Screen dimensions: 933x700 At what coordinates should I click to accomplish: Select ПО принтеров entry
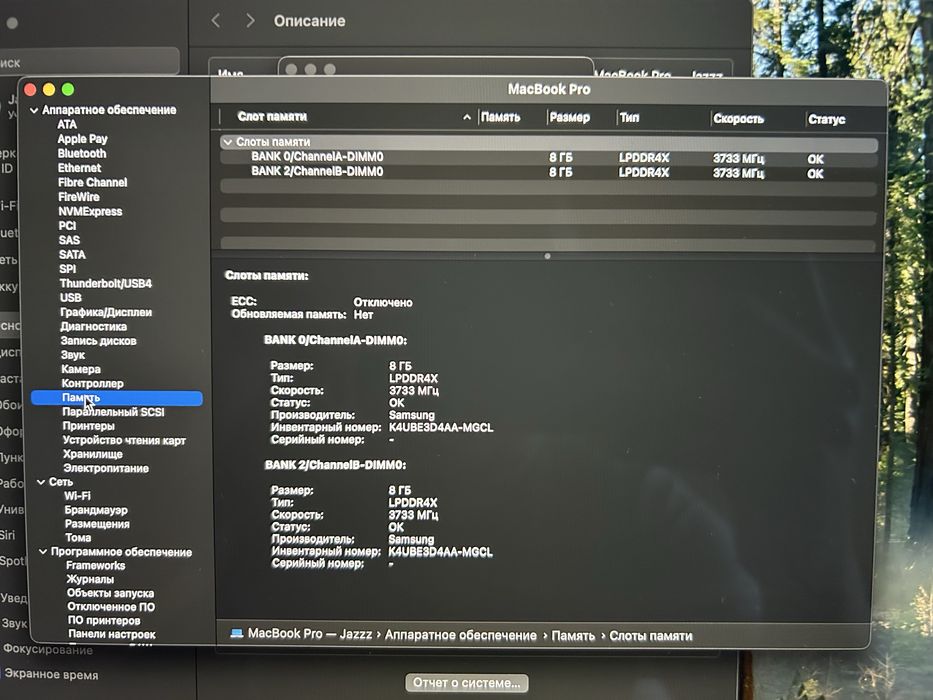pos(104,620)
